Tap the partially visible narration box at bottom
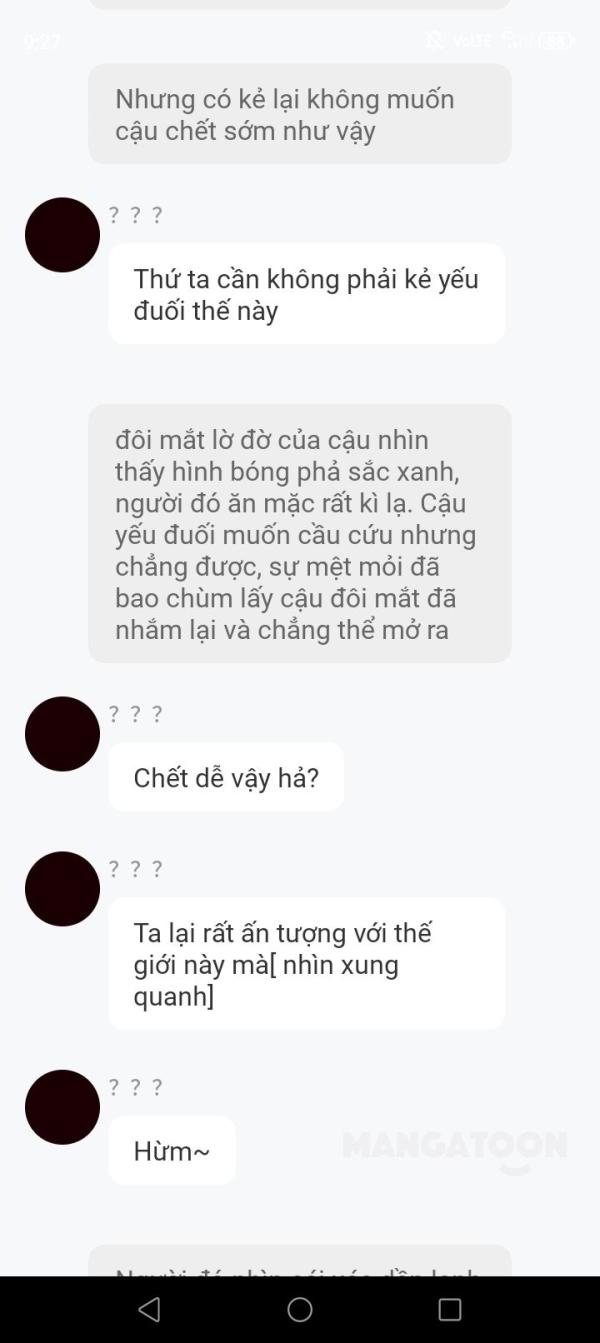The width and height of the screenshot is (600, 1343). click(x=300, y=1260)
